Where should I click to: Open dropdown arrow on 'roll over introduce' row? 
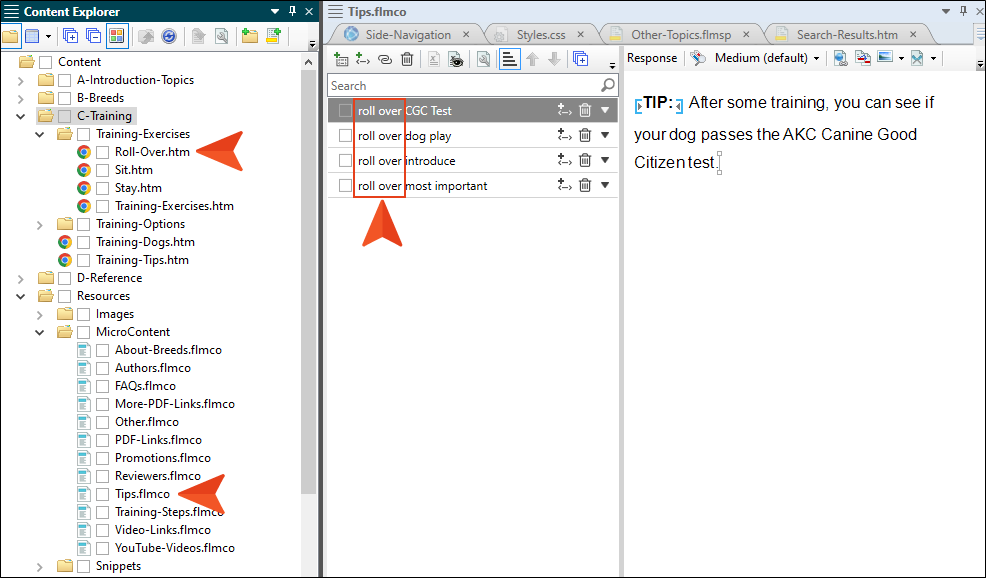point(605,160)
